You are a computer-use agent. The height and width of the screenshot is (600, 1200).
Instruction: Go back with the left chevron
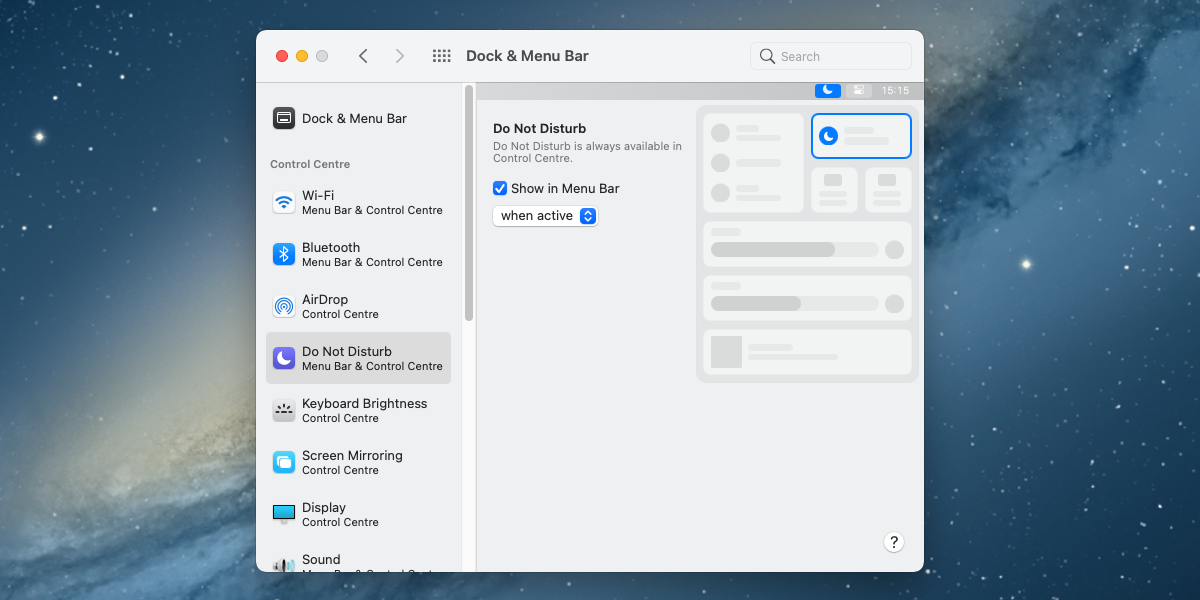point(363,56)
